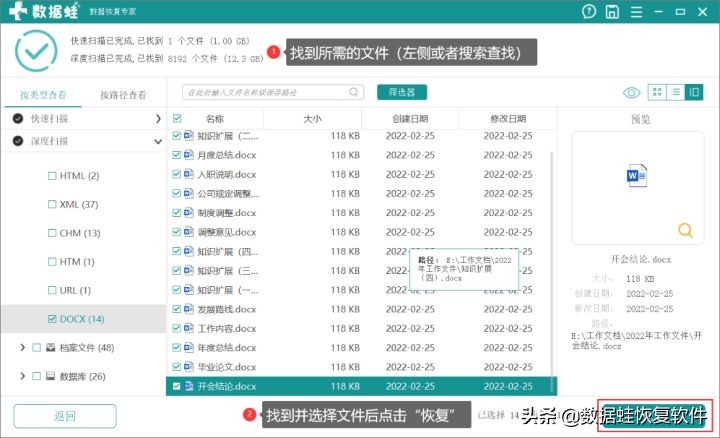Check the CHM (13) checkbox

(x=52, y=233)
